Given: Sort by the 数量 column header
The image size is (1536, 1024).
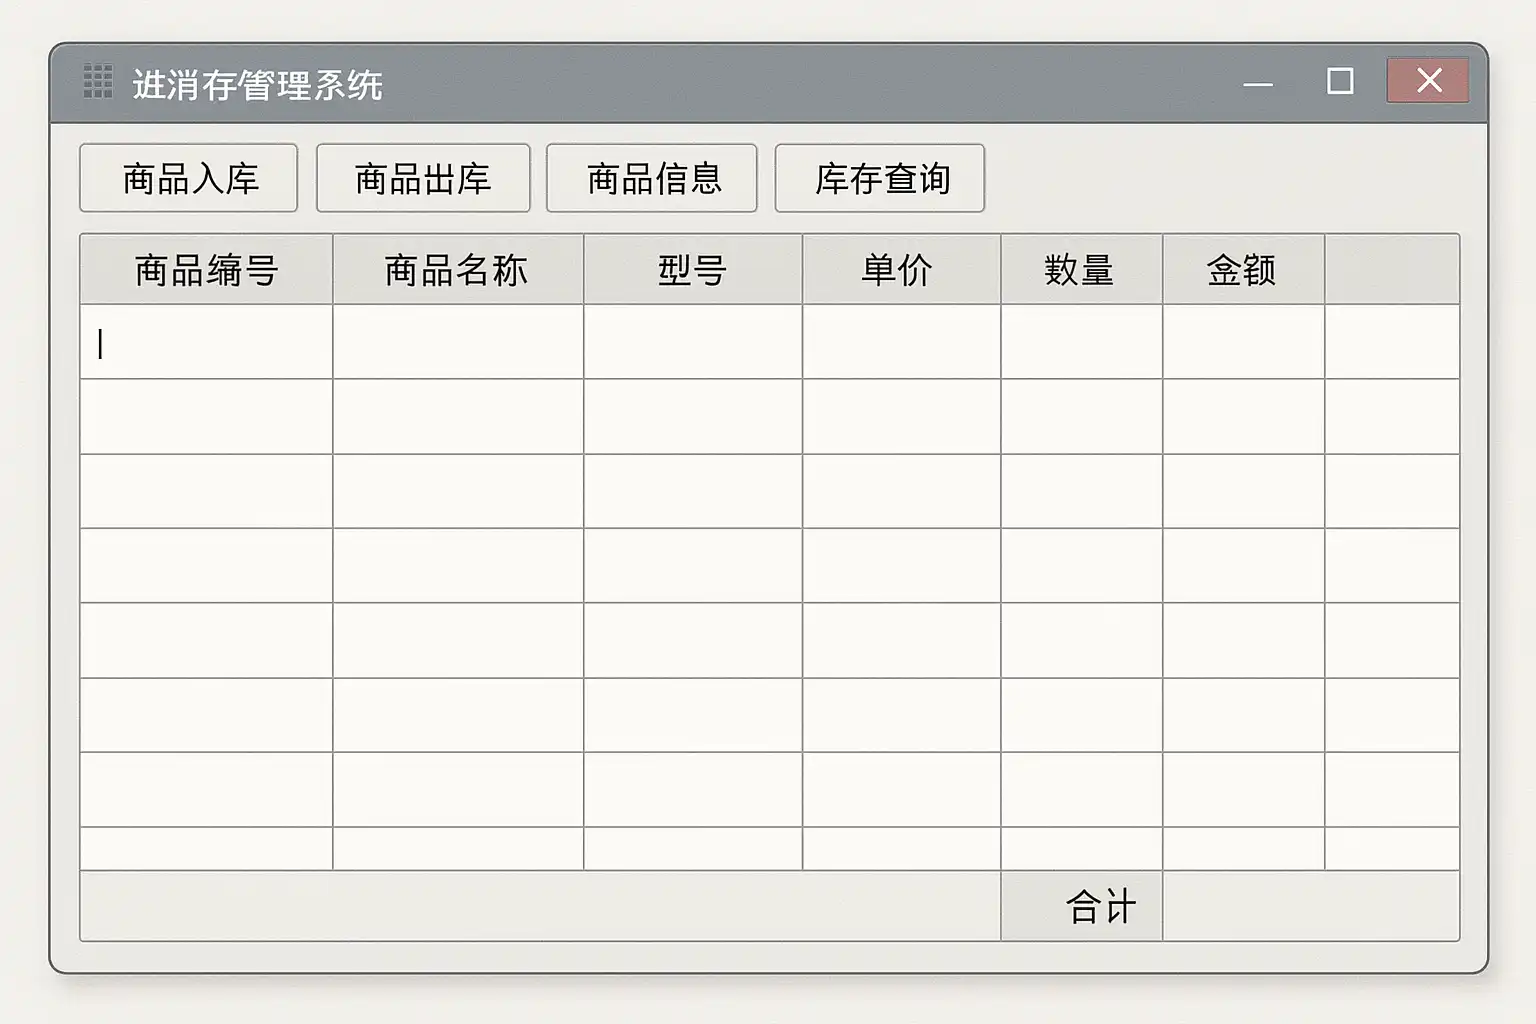Looking at the screenshot, I should pyautogui.click(x=1081, y=270).
